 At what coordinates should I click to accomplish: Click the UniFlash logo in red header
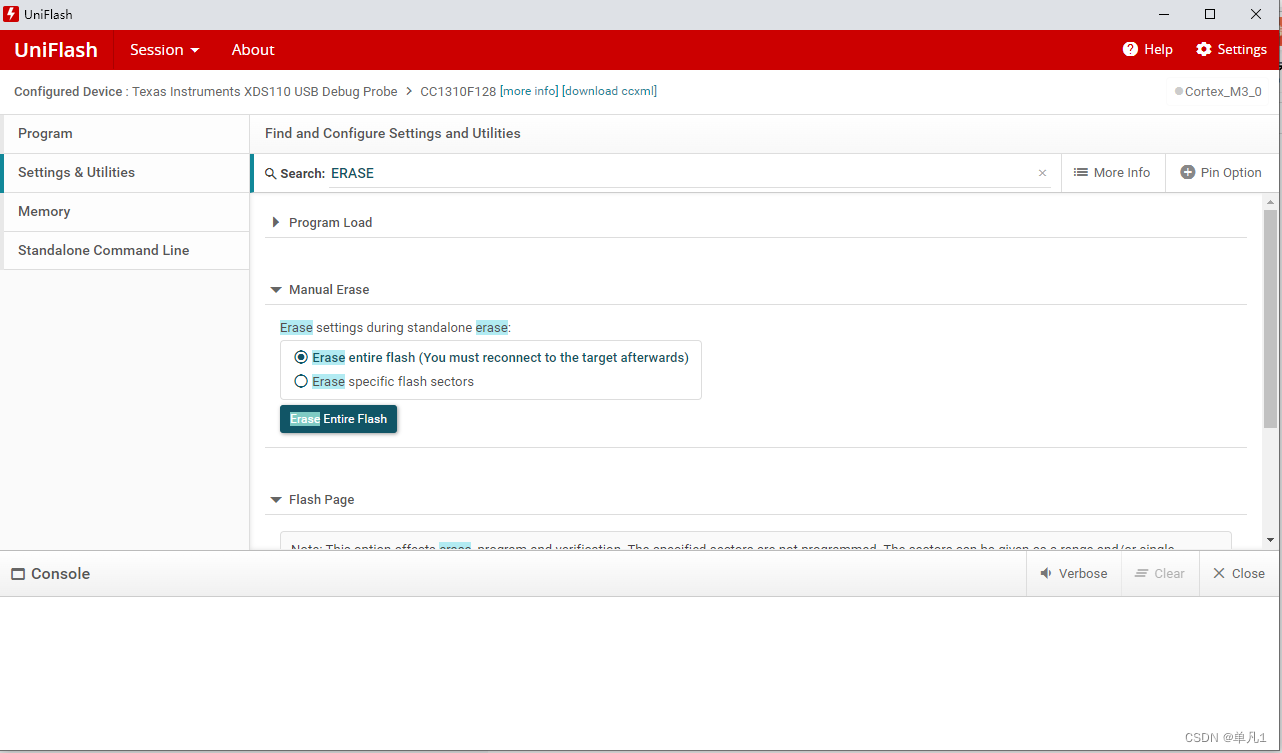point(56,50)
